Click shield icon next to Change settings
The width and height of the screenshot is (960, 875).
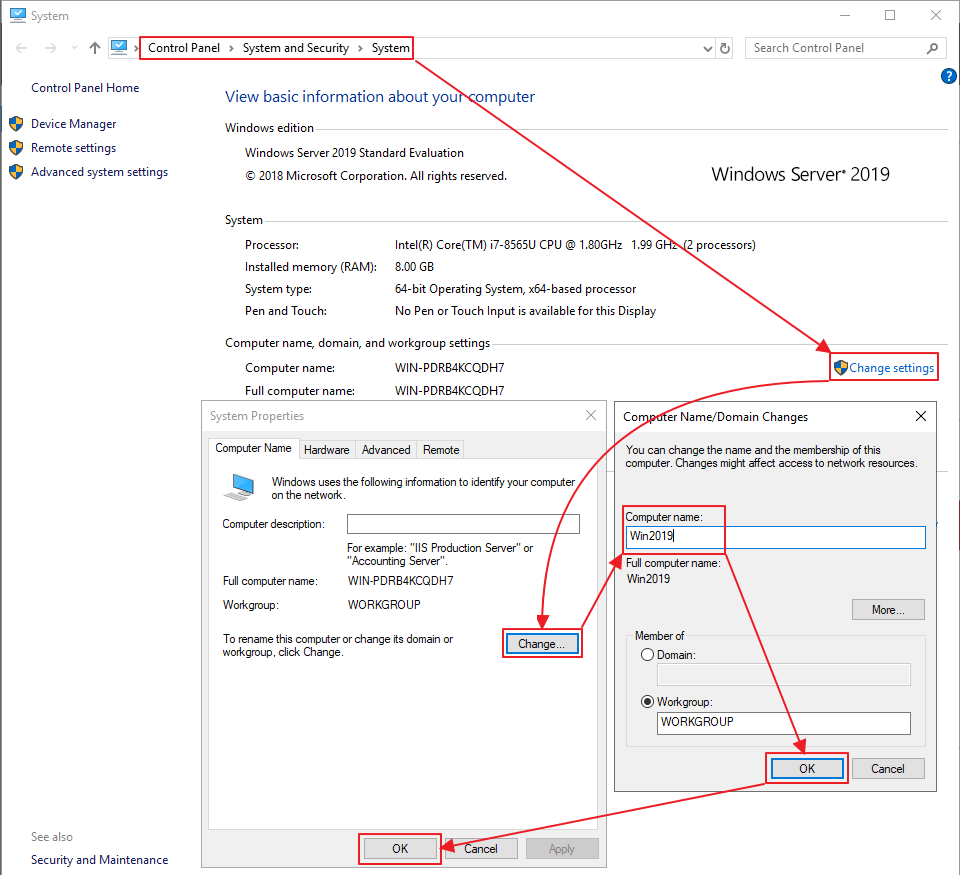pos(841,367)
